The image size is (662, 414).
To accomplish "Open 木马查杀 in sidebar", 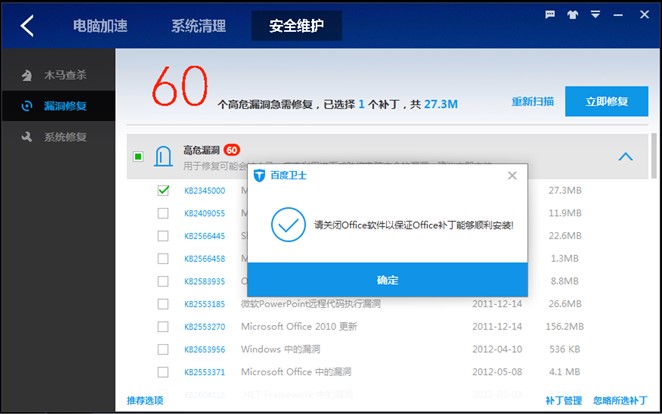I will [58, 75].
